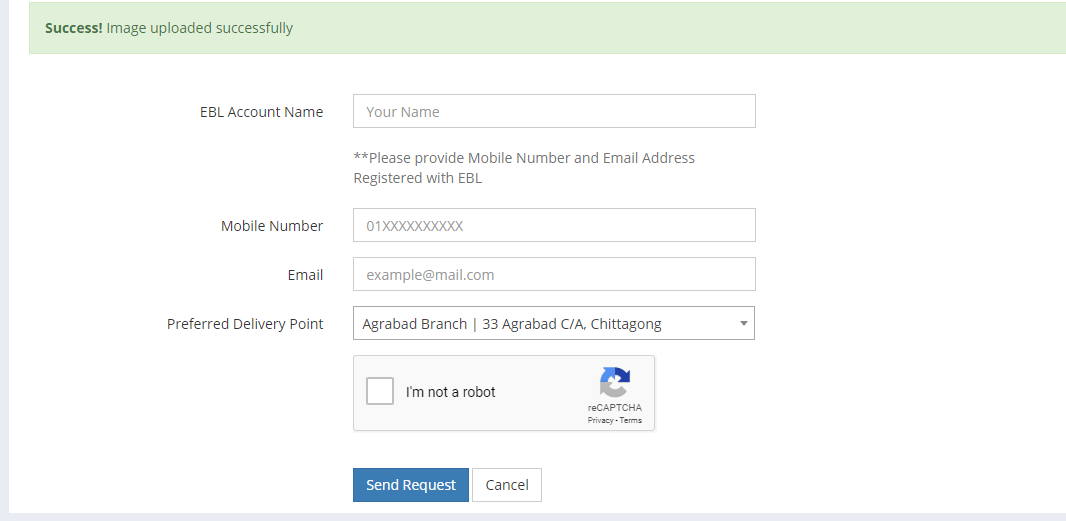Click the registered mobile and email note

coord(523,168)
